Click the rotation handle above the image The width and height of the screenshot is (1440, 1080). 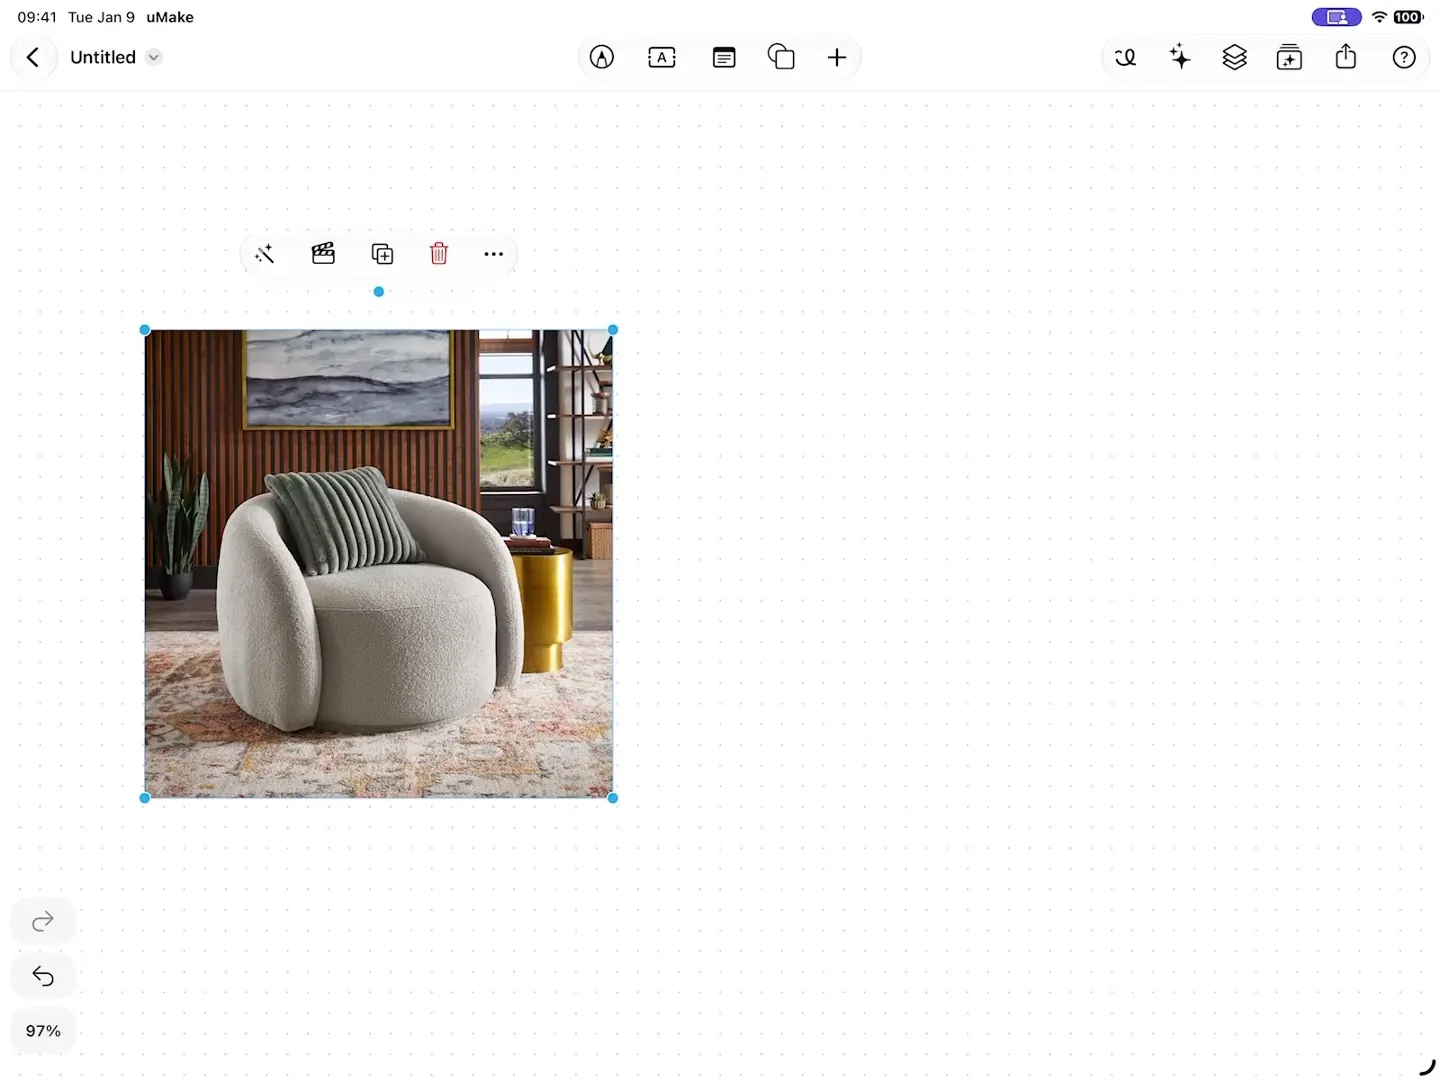[x=379, y=292]
